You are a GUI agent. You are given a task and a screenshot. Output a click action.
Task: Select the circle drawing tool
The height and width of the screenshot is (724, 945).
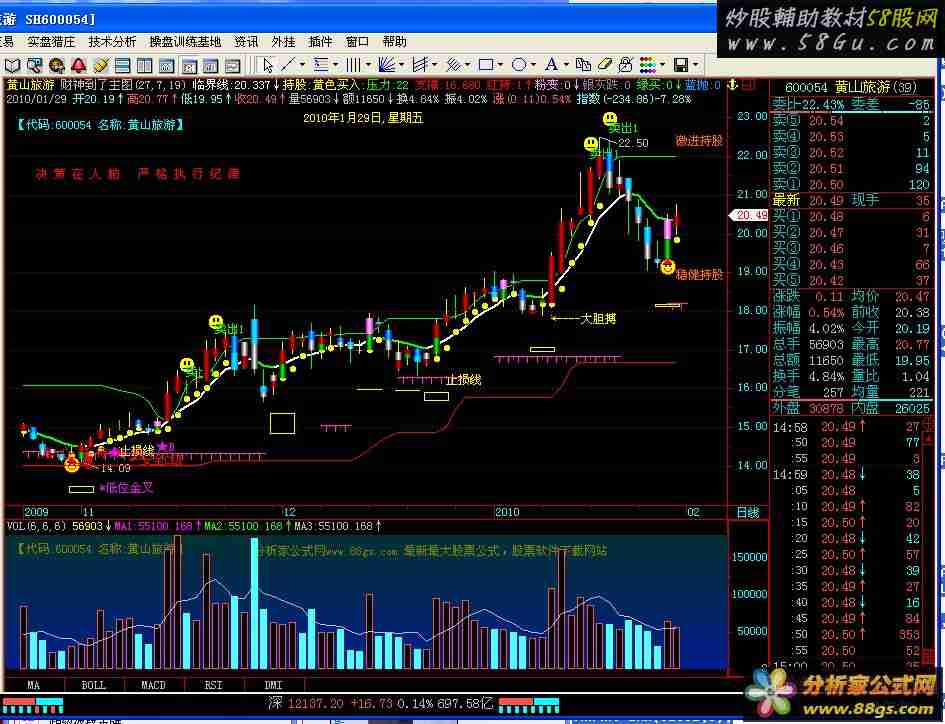coord(519,65)
